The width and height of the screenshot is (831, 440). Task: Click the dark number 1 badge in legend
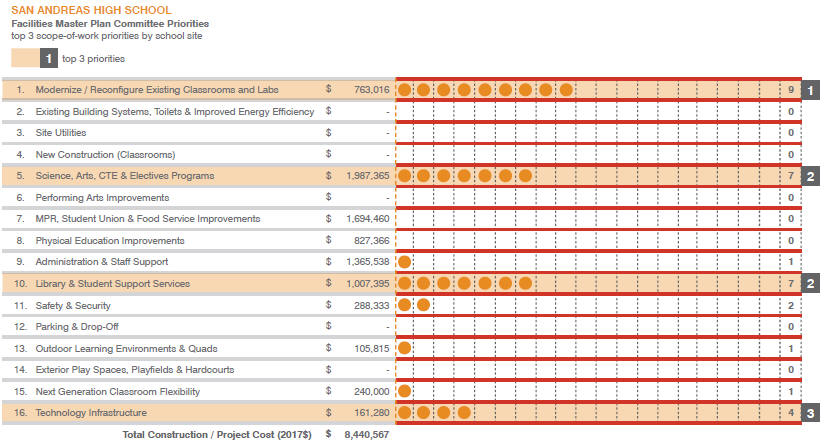[x=49, y=59]
